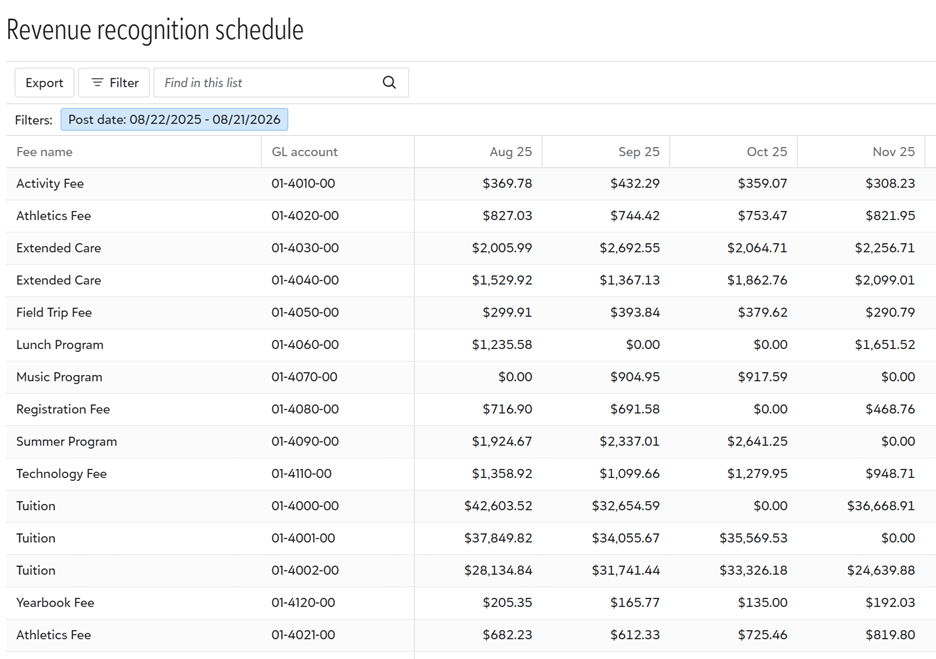The width and height of the screenshot is (936, 659).
Task: Select Tuition row with account 01-4000-00
Action: tap(36, 506)
